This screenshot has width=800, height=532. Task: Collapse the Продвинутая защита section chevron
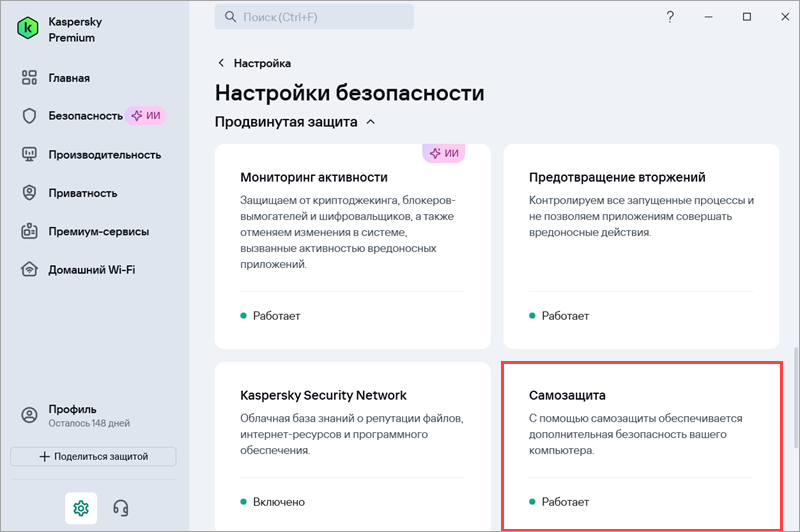(x=371, y=122)
